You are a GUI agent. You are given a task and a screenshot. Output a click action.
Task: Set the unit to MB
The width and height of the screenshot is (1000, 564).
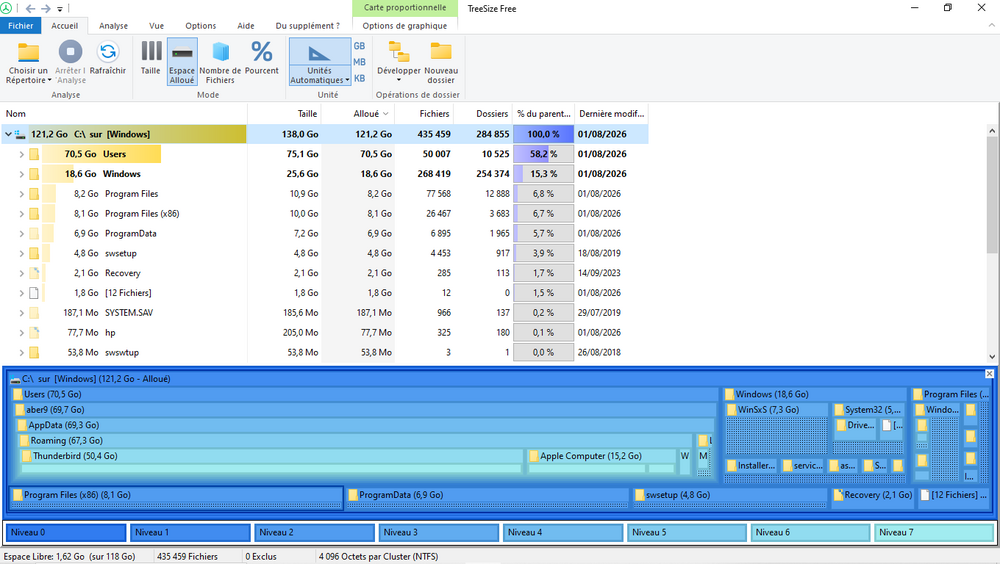pyautogui.click(x=359, y=62)
